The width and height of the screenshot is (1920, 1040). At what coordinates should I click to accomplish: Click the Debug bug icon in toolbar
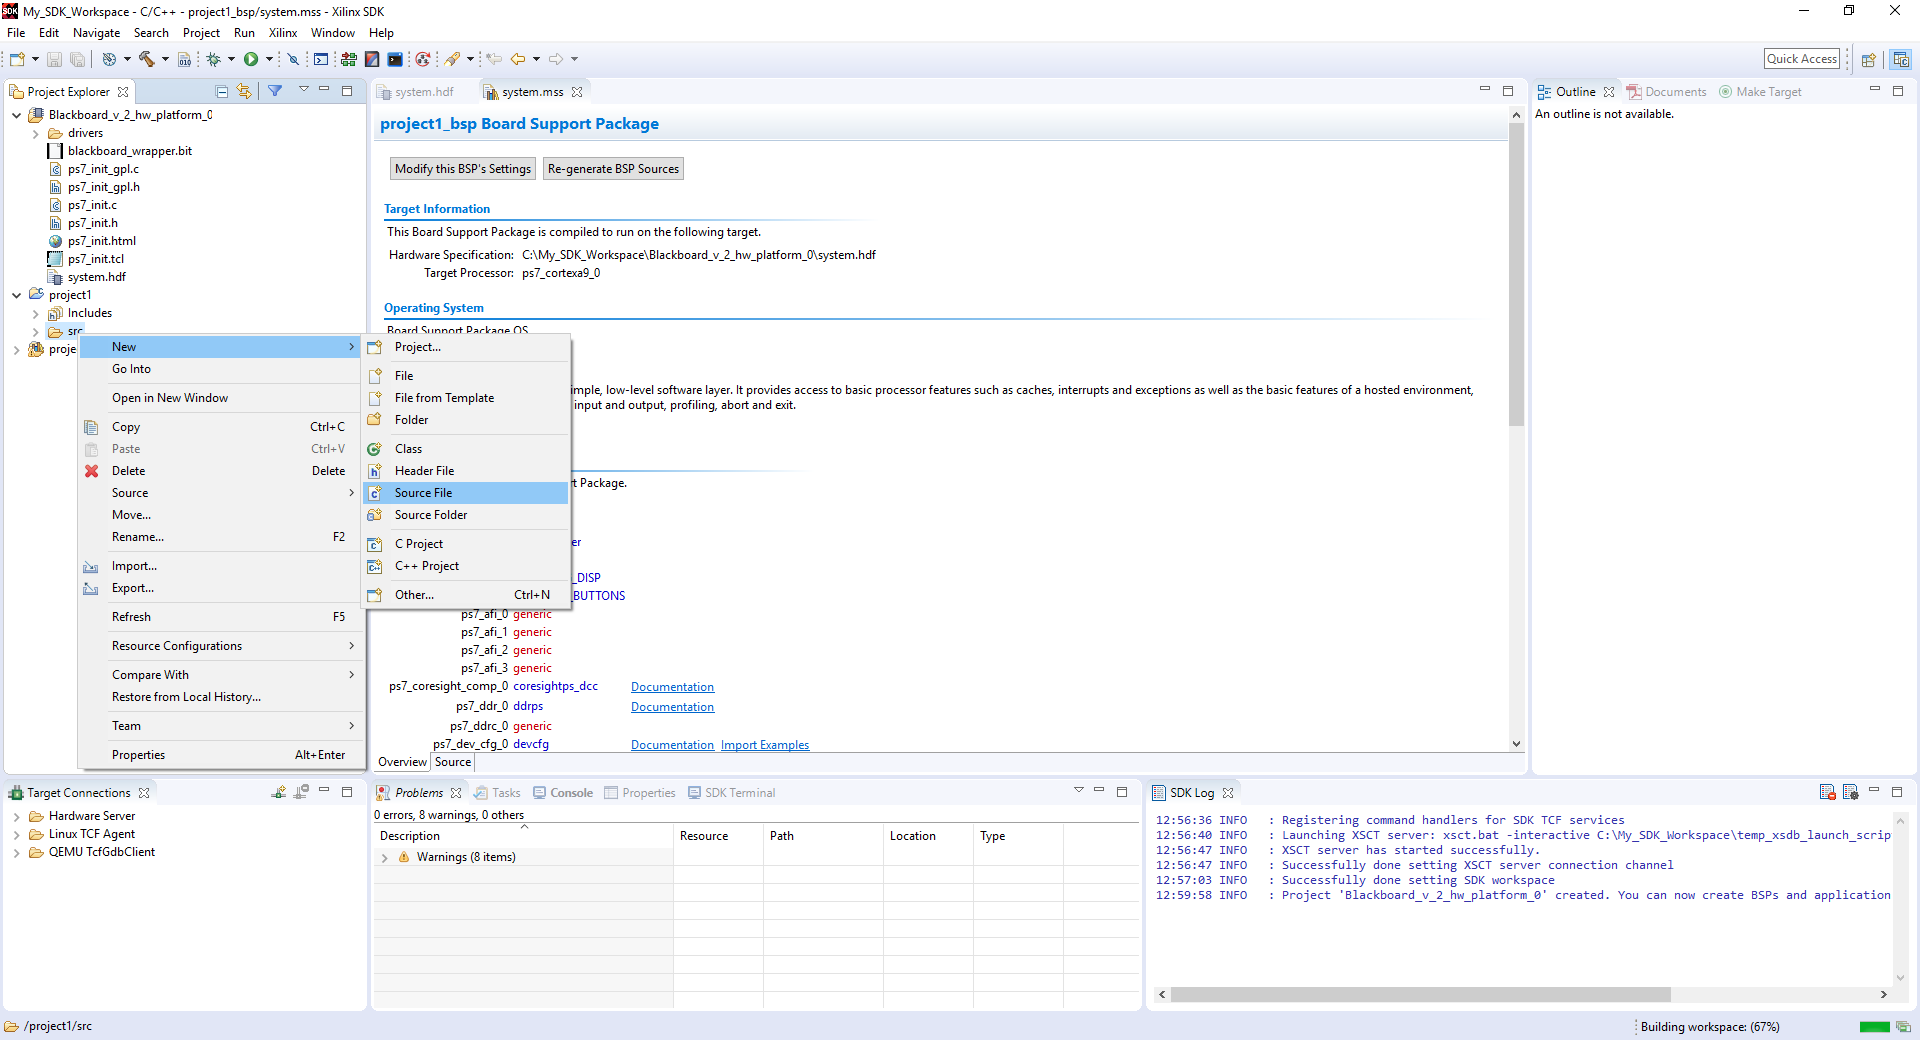[213, 59]
